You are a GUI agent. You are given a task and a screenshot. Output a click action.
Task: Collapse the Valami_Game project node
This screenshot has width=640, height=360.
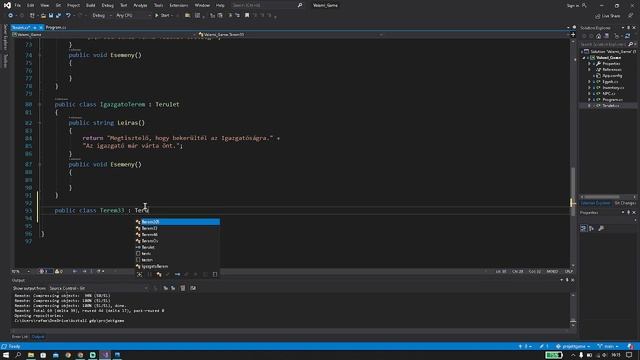click(x=584, y=58)
